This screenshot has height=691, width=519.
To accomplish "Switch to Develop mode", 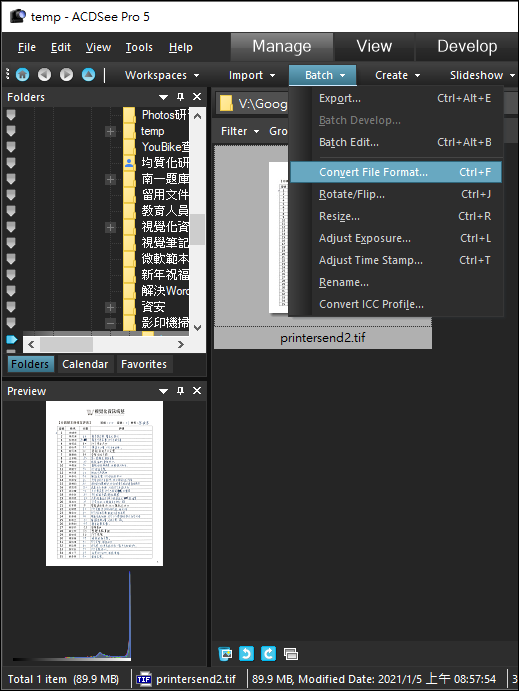I will click(467, 47).
